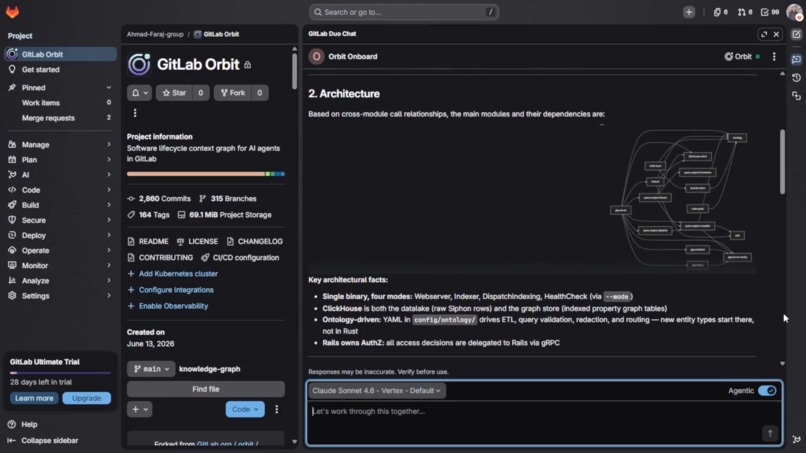This screenshot has height=453, width=806.
Task: Click the Upgrade button
Action: (86, 398)
